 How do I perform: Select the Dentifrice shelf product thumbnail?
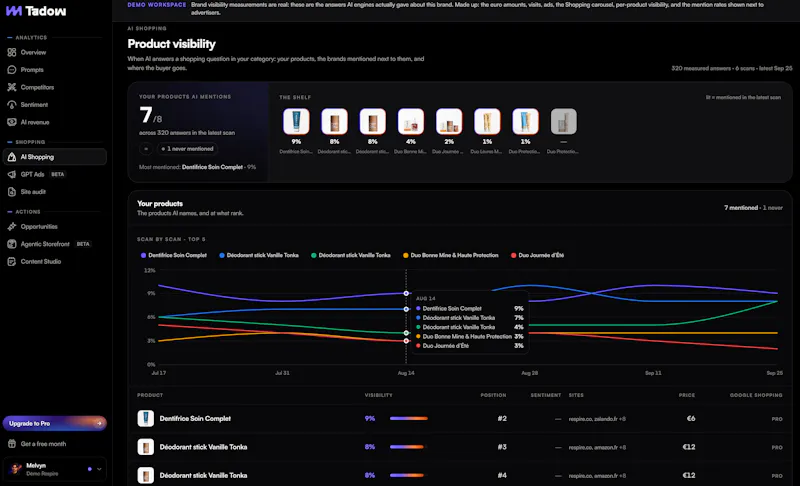(296, 121)
